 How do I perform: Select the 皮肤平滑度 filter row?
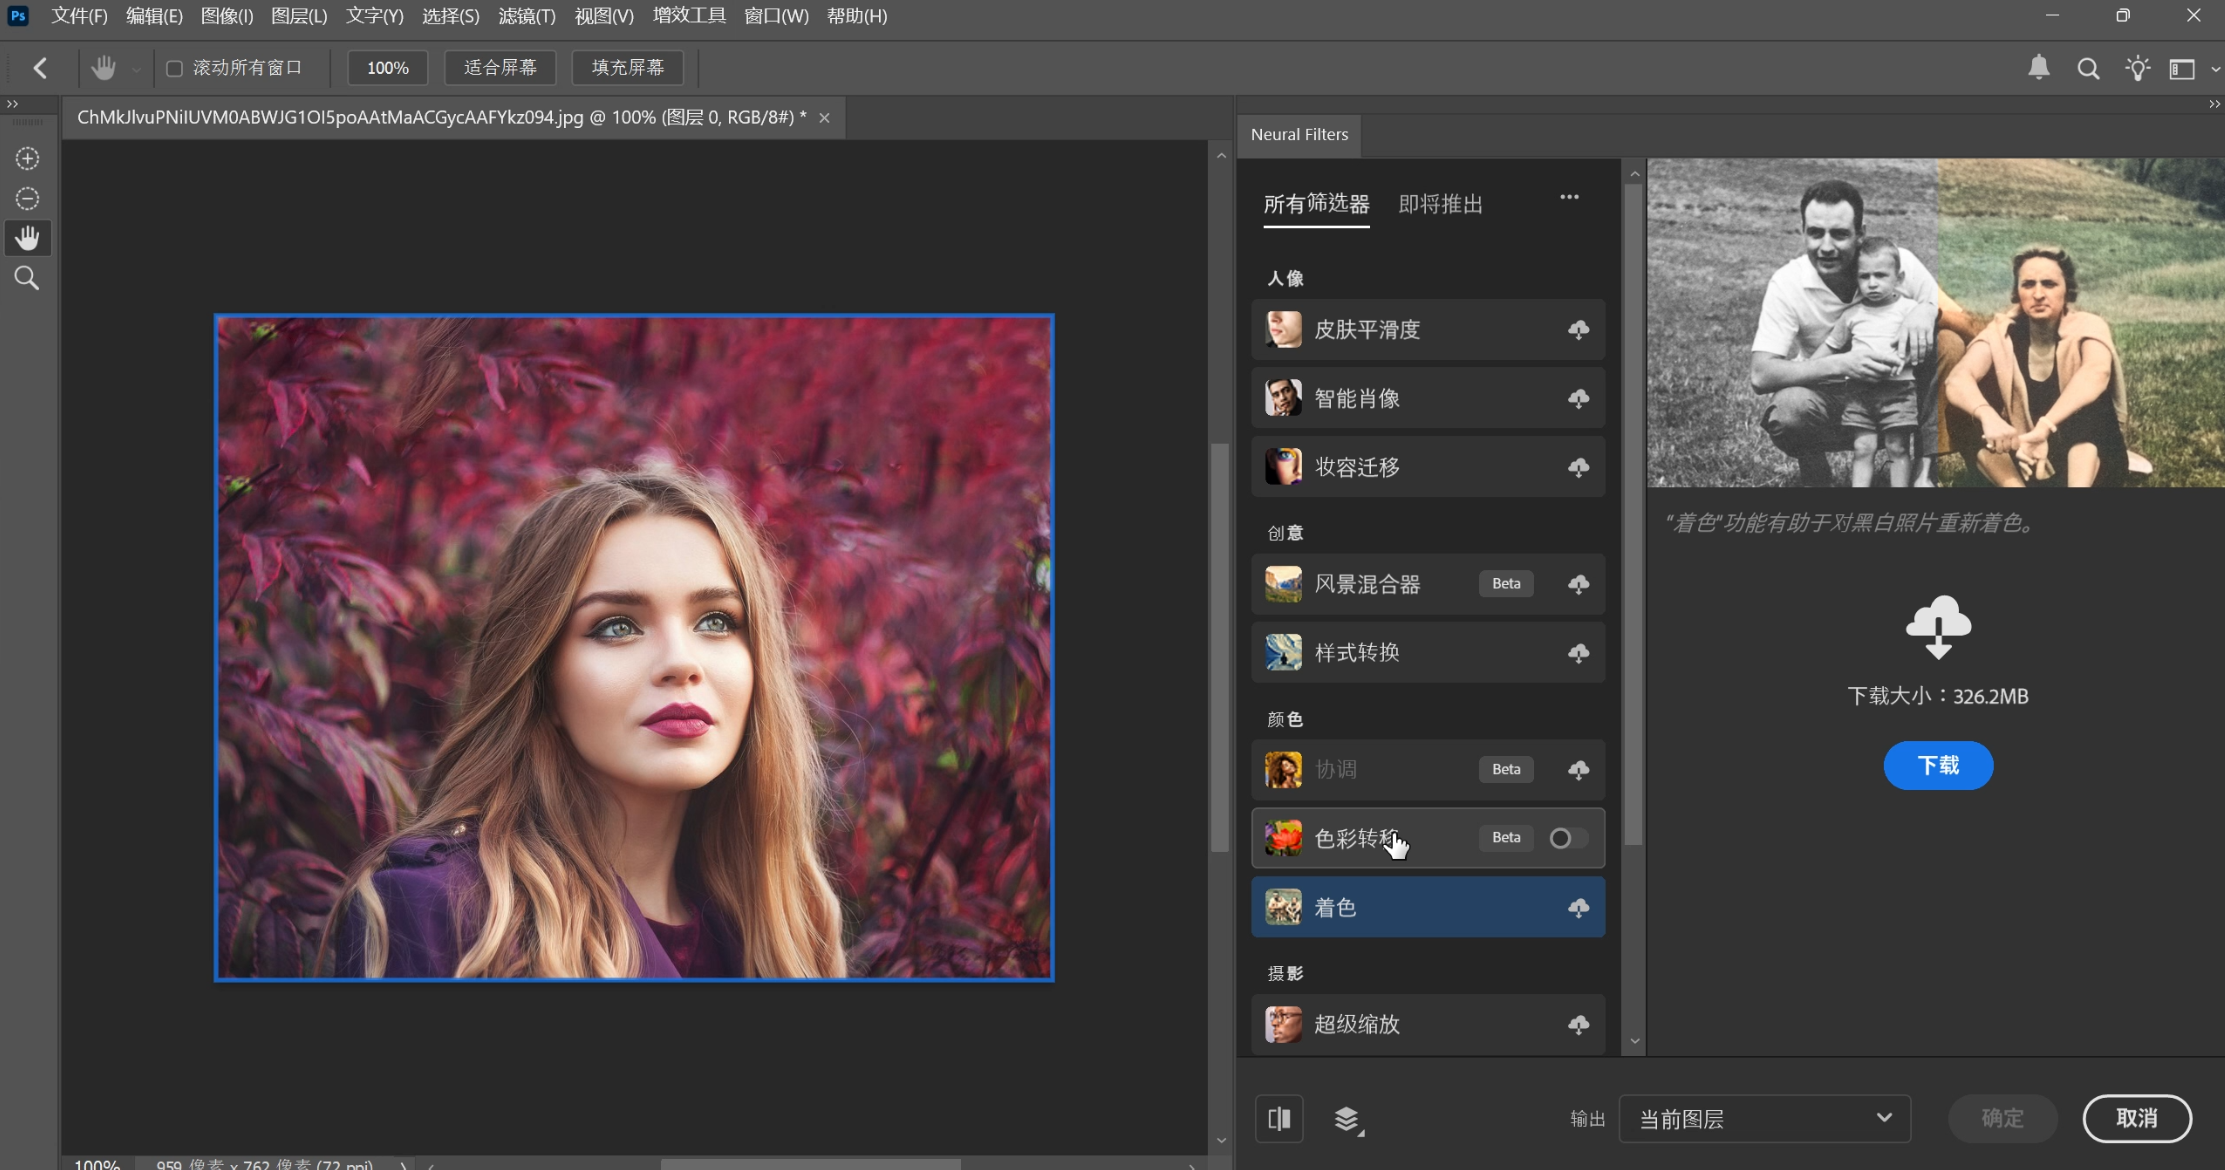(1428, 330)
